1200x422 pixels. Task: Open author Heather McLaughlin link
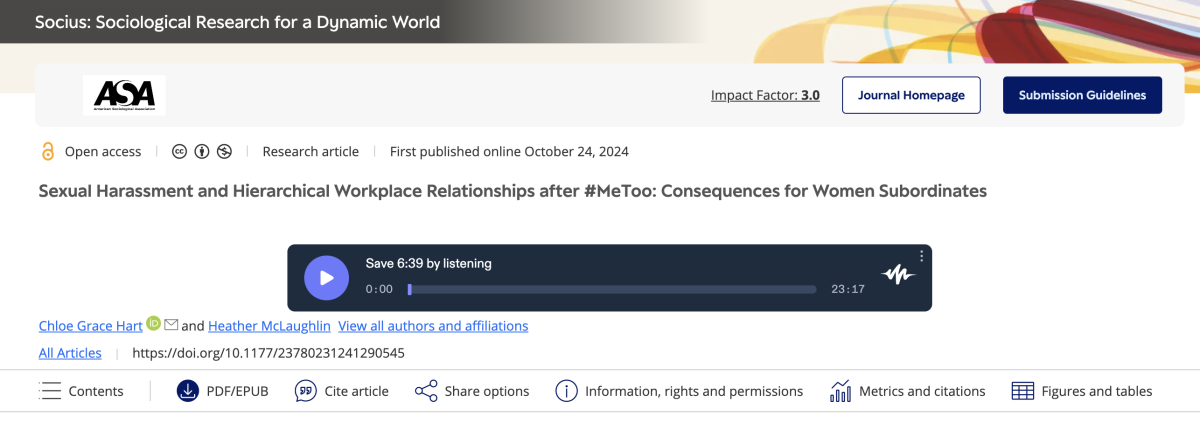click(268, 325)
